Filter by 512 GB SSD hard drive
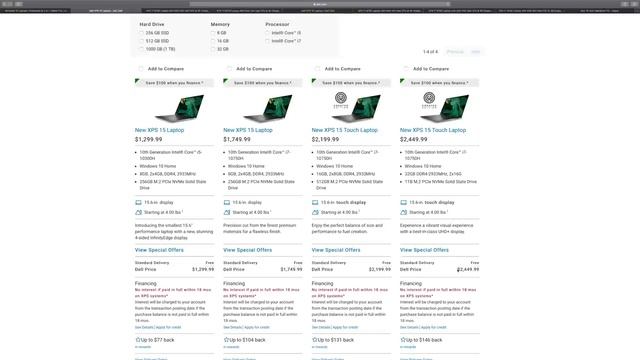Screen dimensions: 640x360 tap(142, 41)
